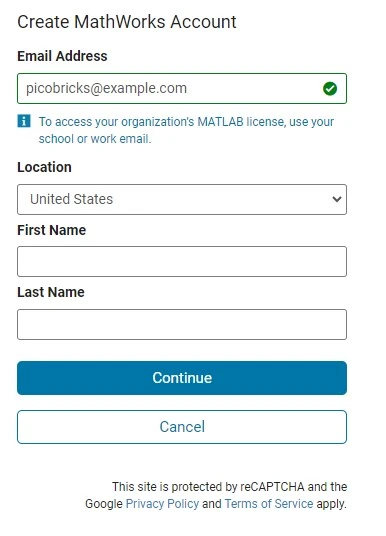The height and width of the screenshot is (536, 386).
Task: Click the Email Address label
Action: click(x=62, y=56)
